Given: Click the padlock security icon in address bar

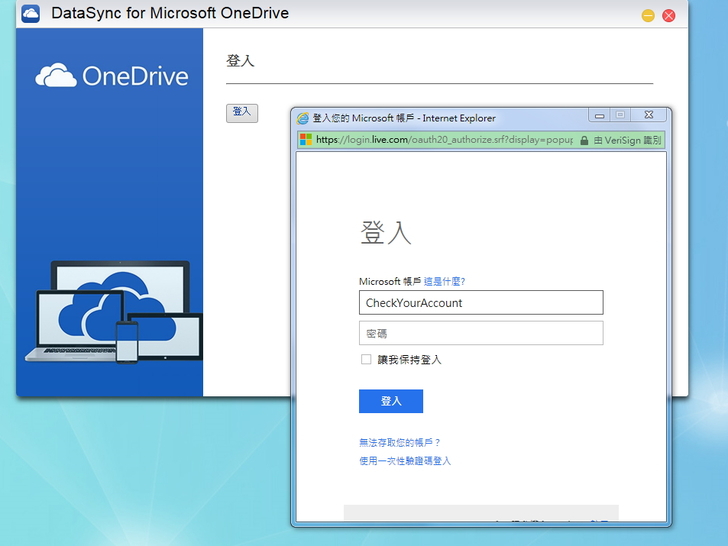Looking at the screenshot, I should pyautogui.click(x=584, y=140).
